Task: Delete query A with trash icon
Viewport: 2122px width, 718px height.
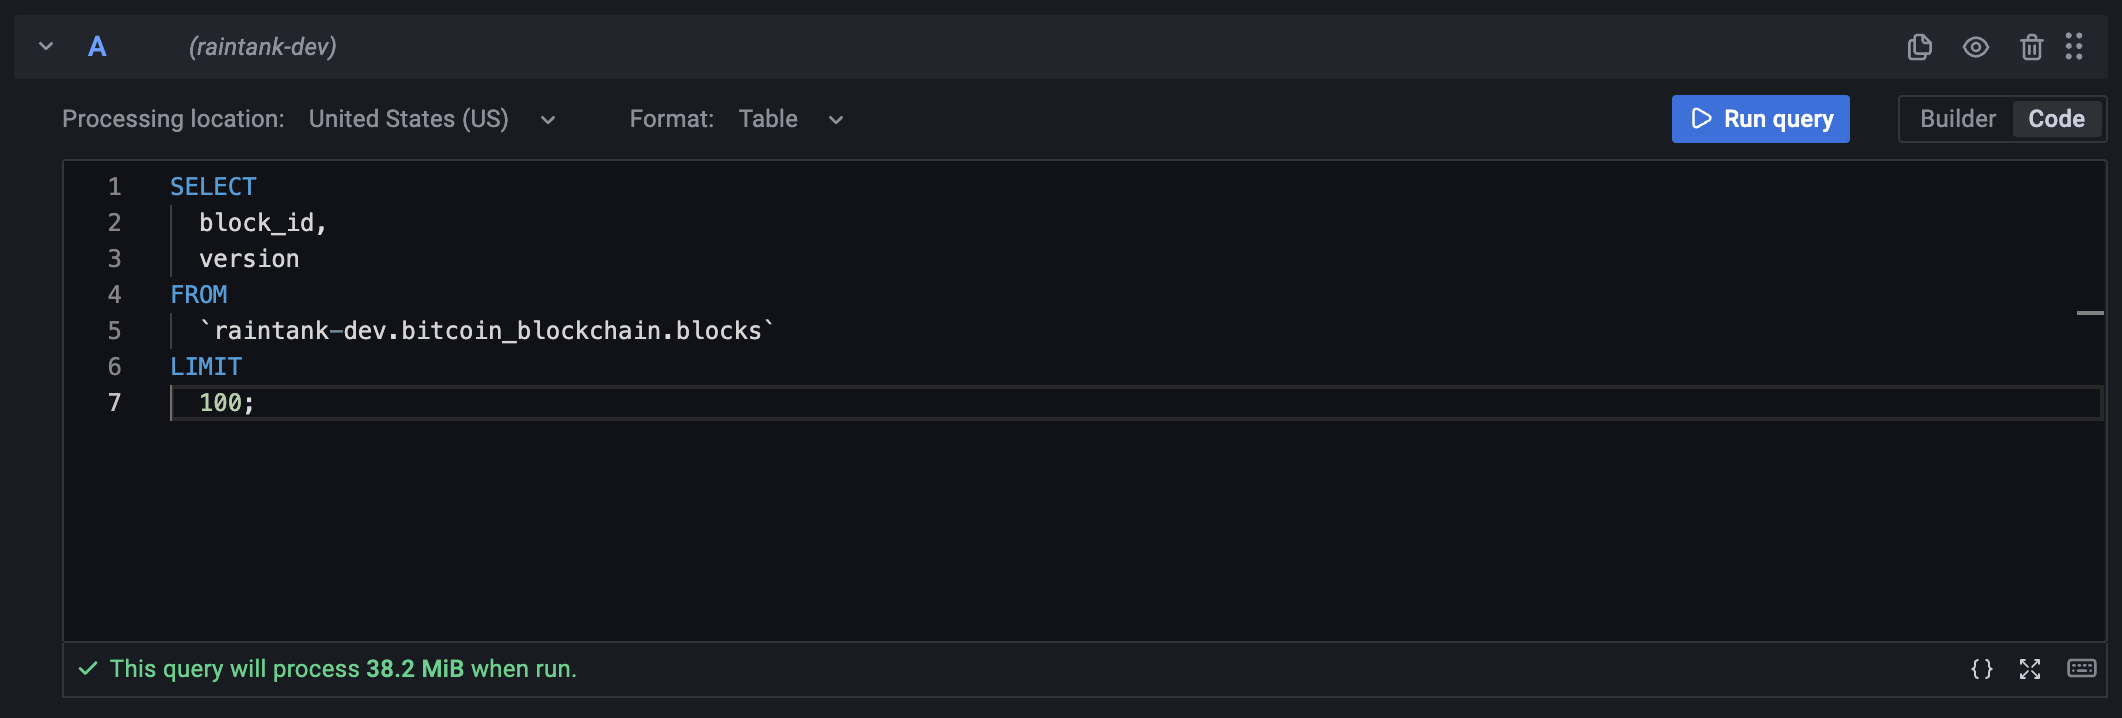Action: click(x=2031, y=47)
